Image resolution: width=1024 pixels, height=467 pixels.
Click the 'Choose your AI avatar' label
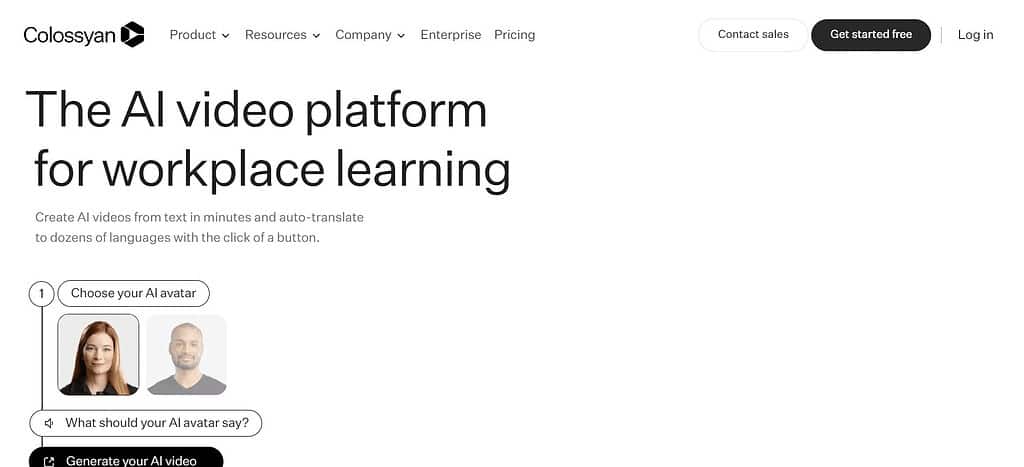(133, 293)
